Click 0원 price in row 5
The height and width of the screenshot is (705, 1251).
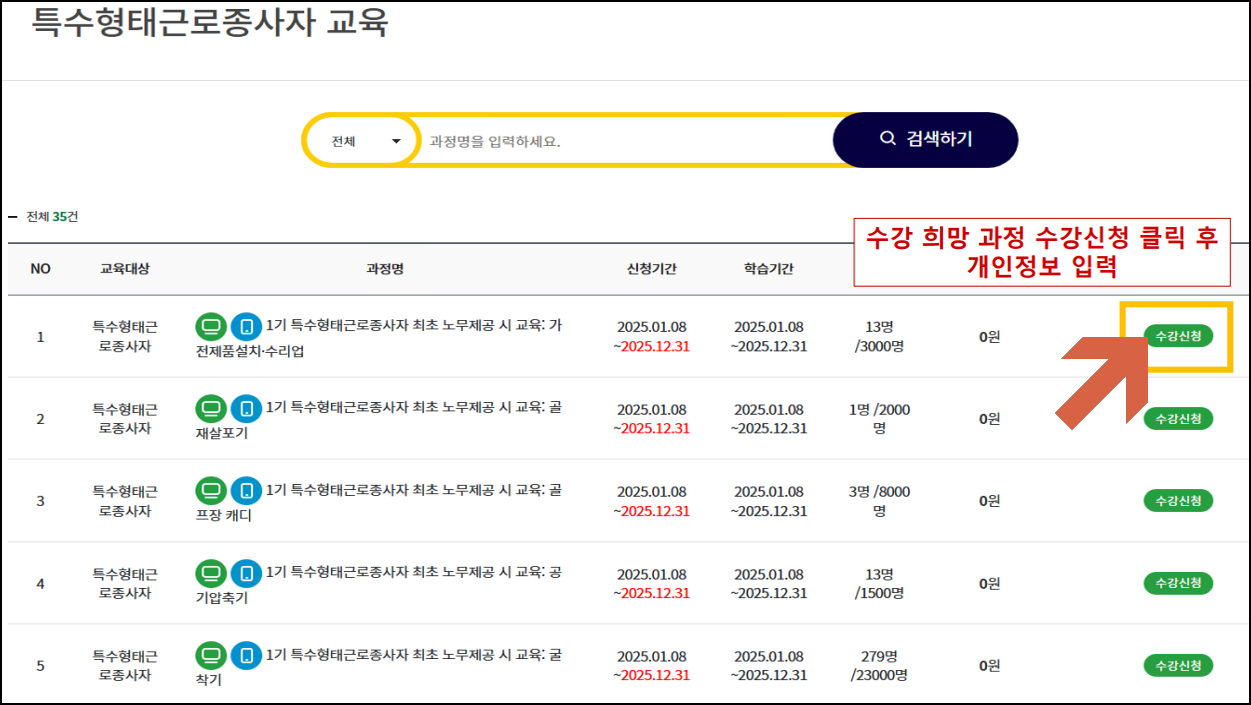point(990,666)
